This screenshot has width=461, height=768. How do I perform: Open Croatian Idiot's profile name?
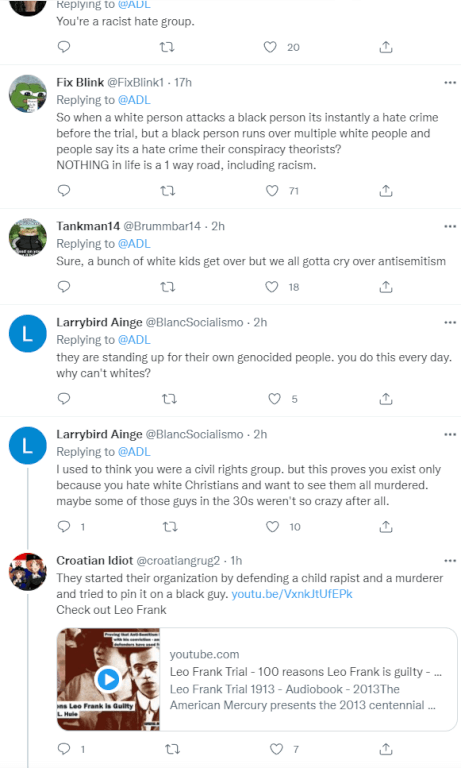pos(95,560)
